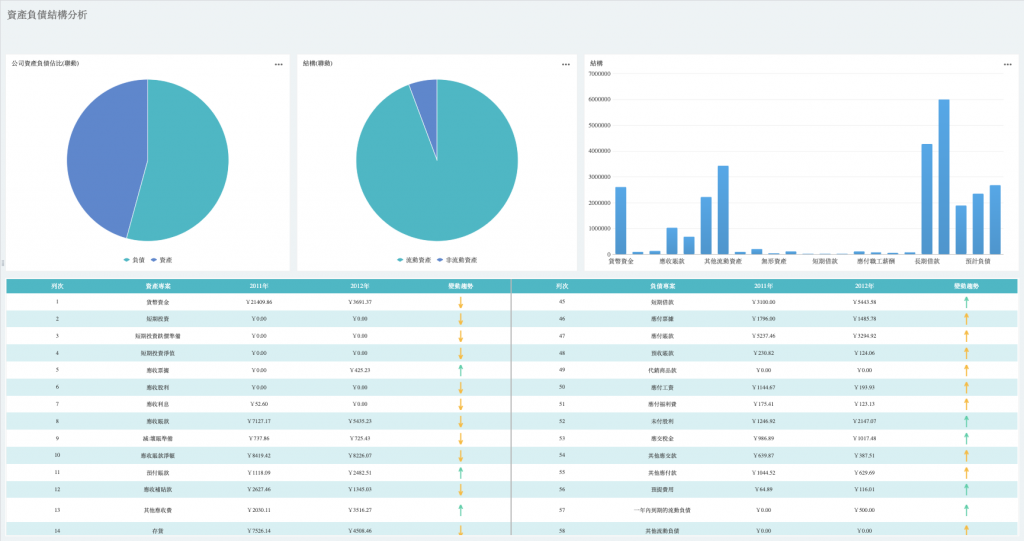Click the ¥5237.46 cell
This screenshot has height=541, width=1024.
[x=763, y=336]
